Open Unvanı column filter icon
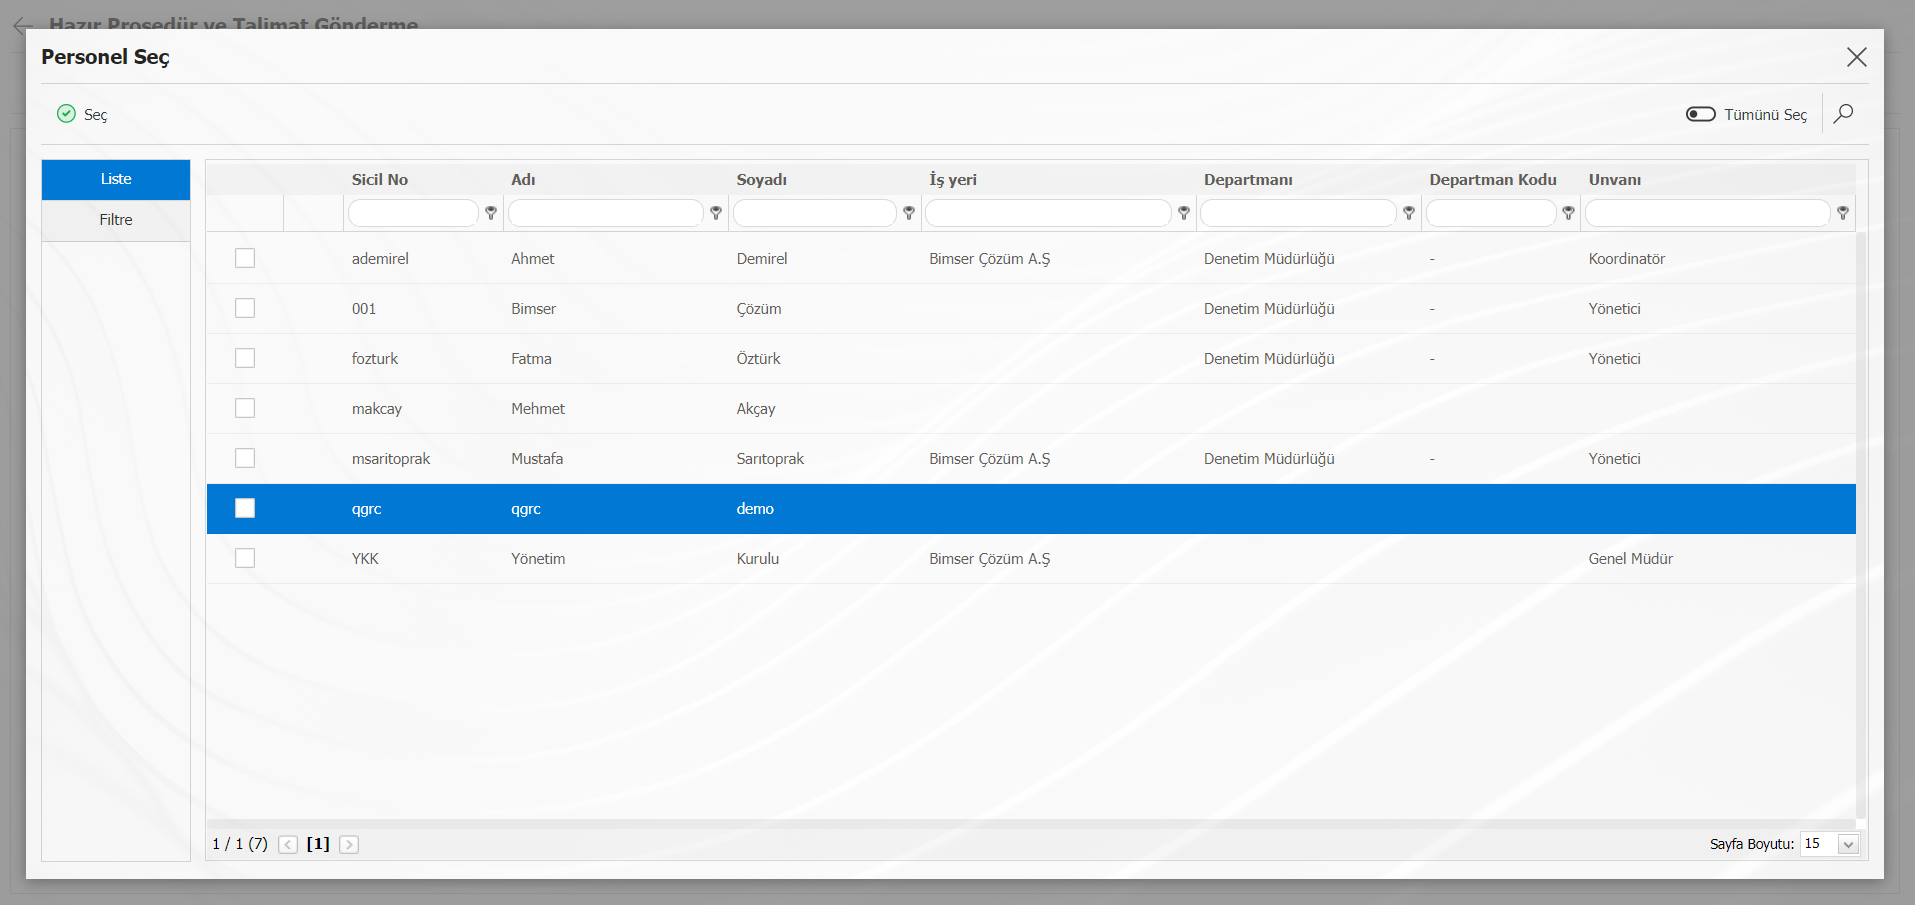The image size is (1915, 905). (x=1843, y=213)
